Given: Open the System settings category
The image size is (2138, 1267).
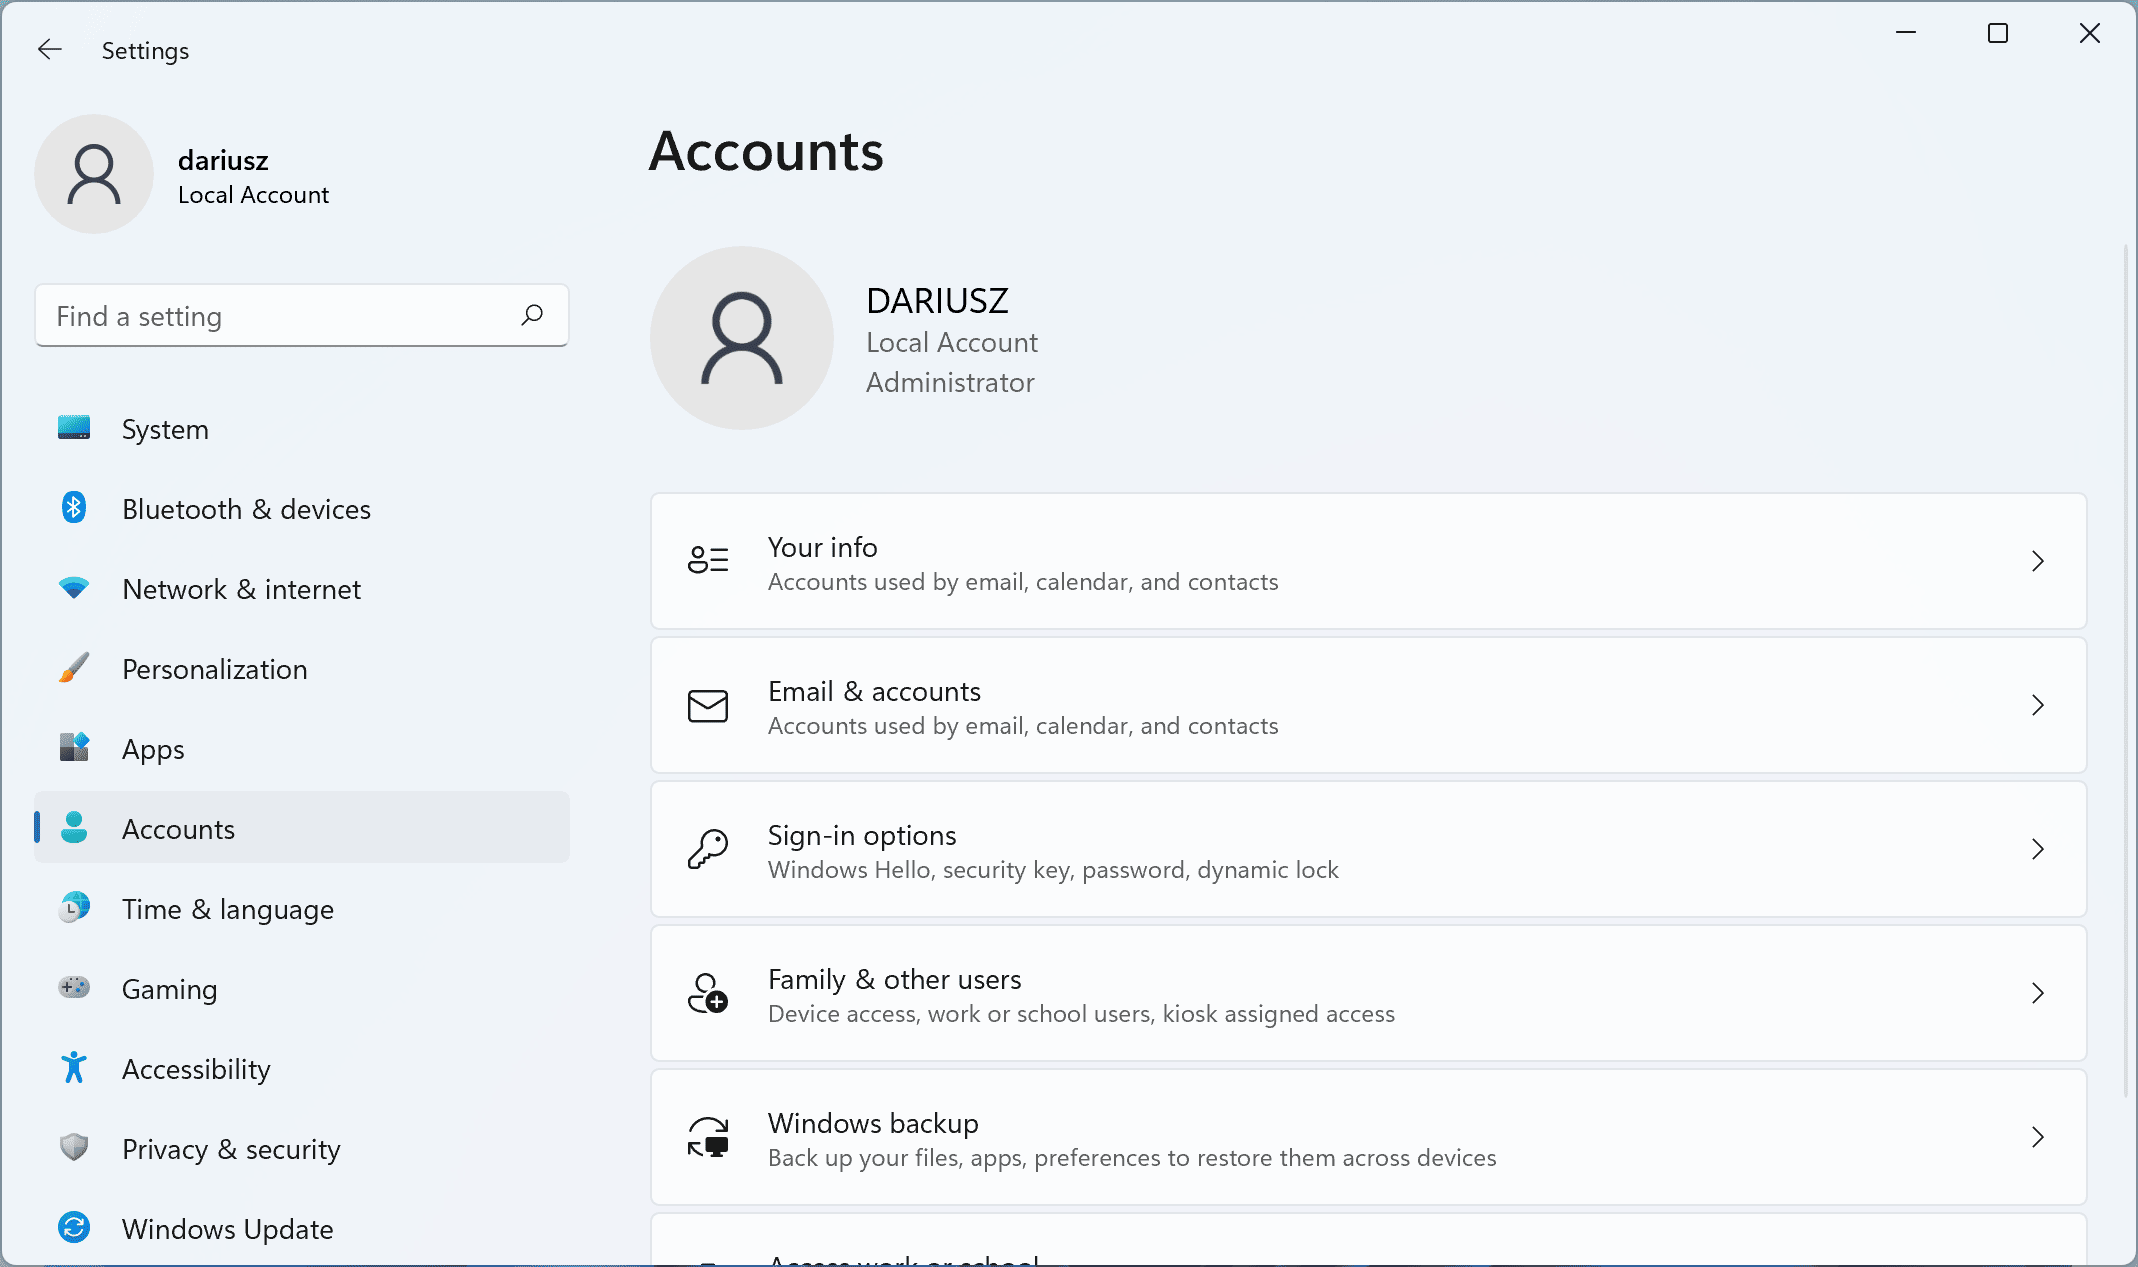Looking at the screenshot, I should point(302,428).
